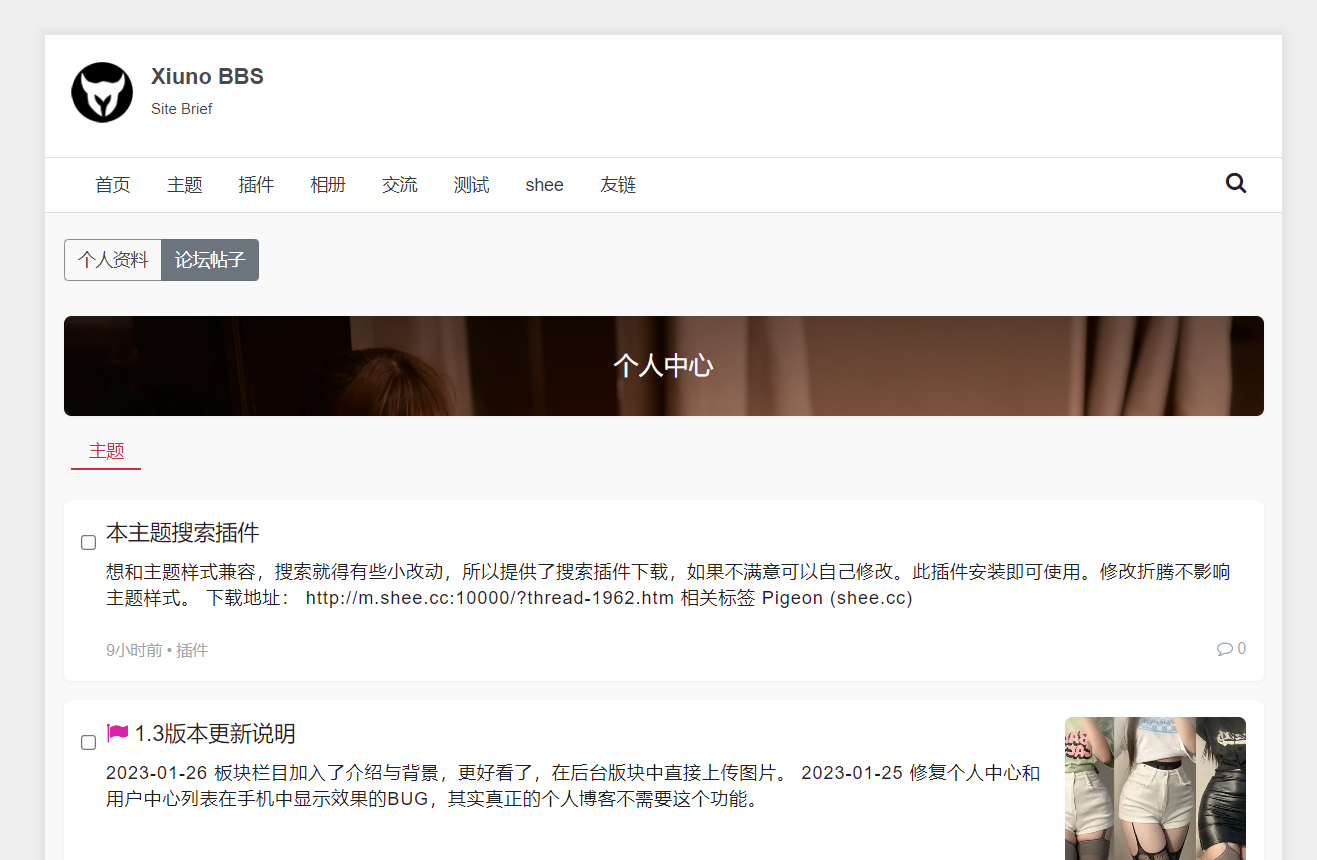Click the pink flag icon on 1.3版本更新说明
1317x860 pixels.
coord(118,733)
